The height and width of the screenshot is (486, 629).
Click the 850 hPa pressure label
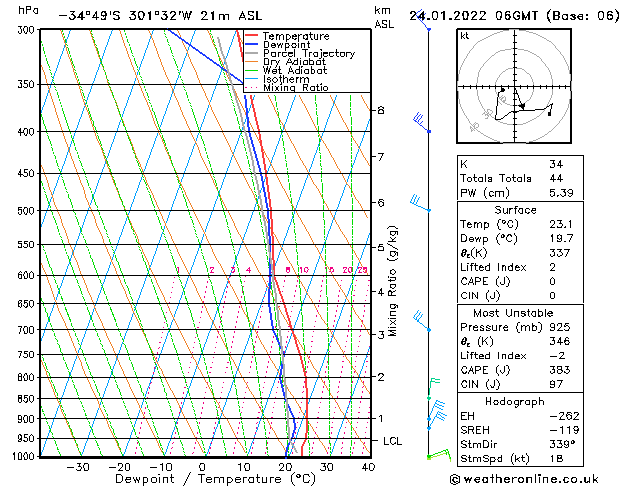(26, 399)
